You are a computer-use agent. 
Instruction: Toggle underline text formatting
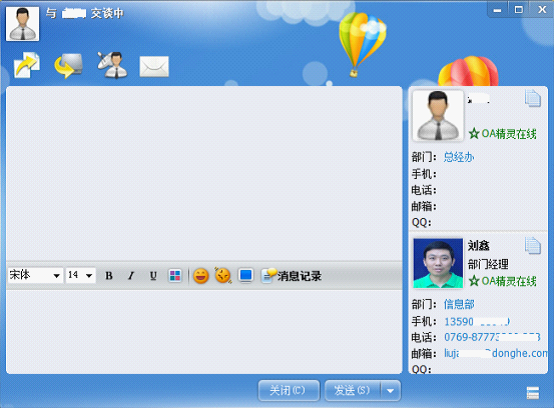pyautogui.click(x=153, y=276)
